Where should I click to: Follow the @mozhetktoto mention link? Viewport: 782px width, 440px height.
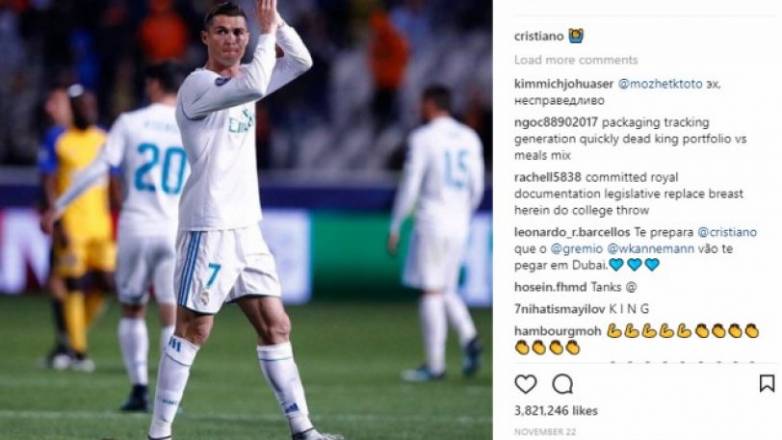660,84
